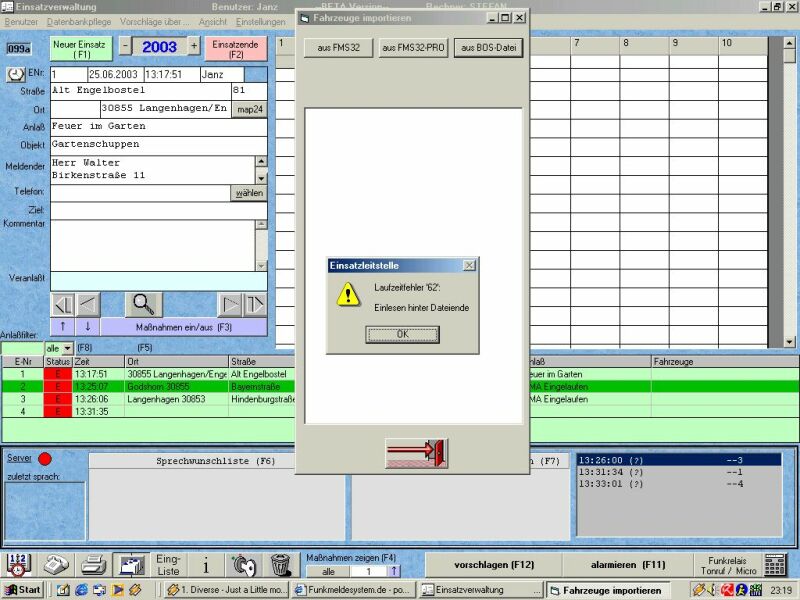
Task: Click the Windows Start button
Action: pos(22,590)
